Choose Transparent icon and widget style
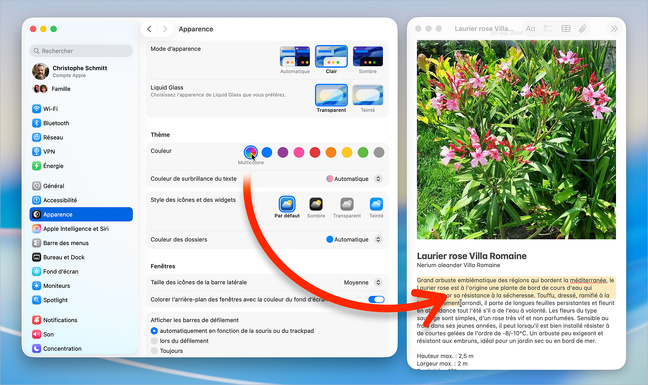This screenshot has width=648, height=385. click(x=347, y=207)
